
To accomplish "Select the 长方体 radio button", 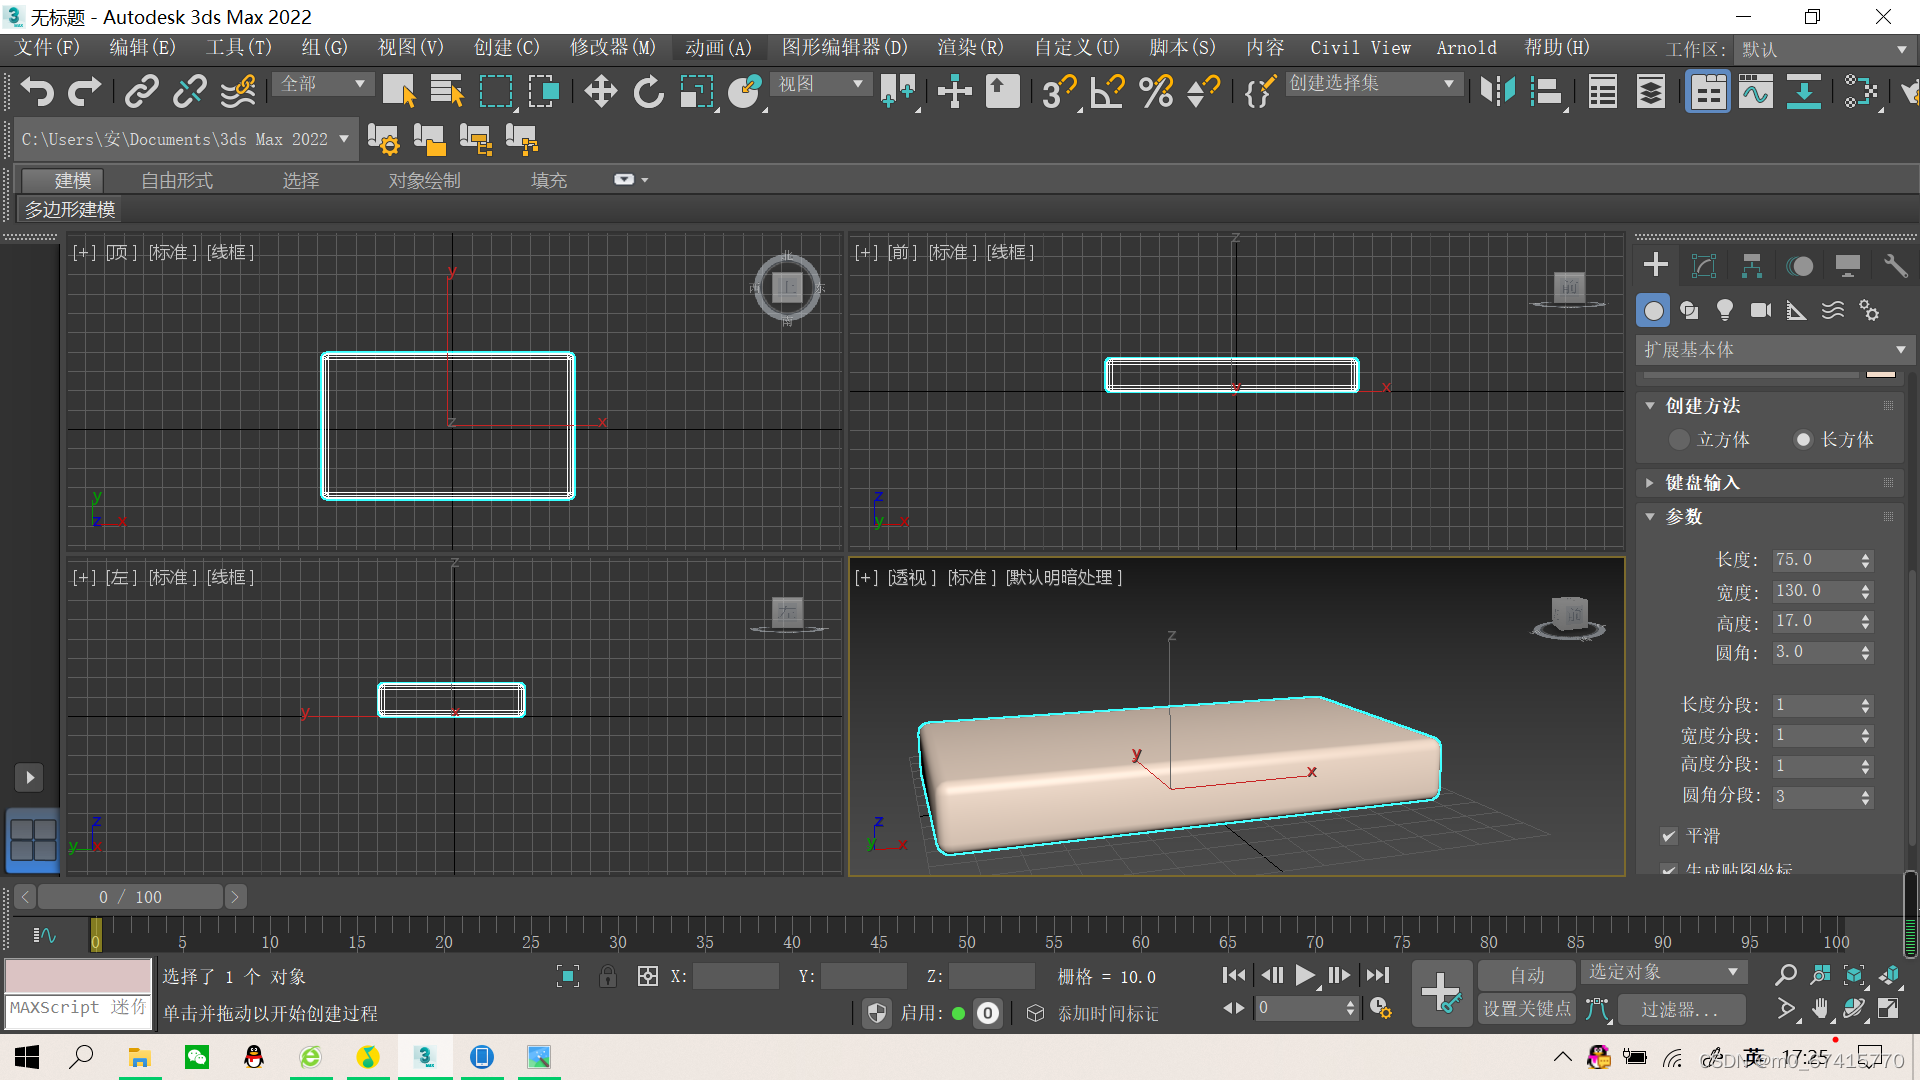I will [x=1803, y=440].
